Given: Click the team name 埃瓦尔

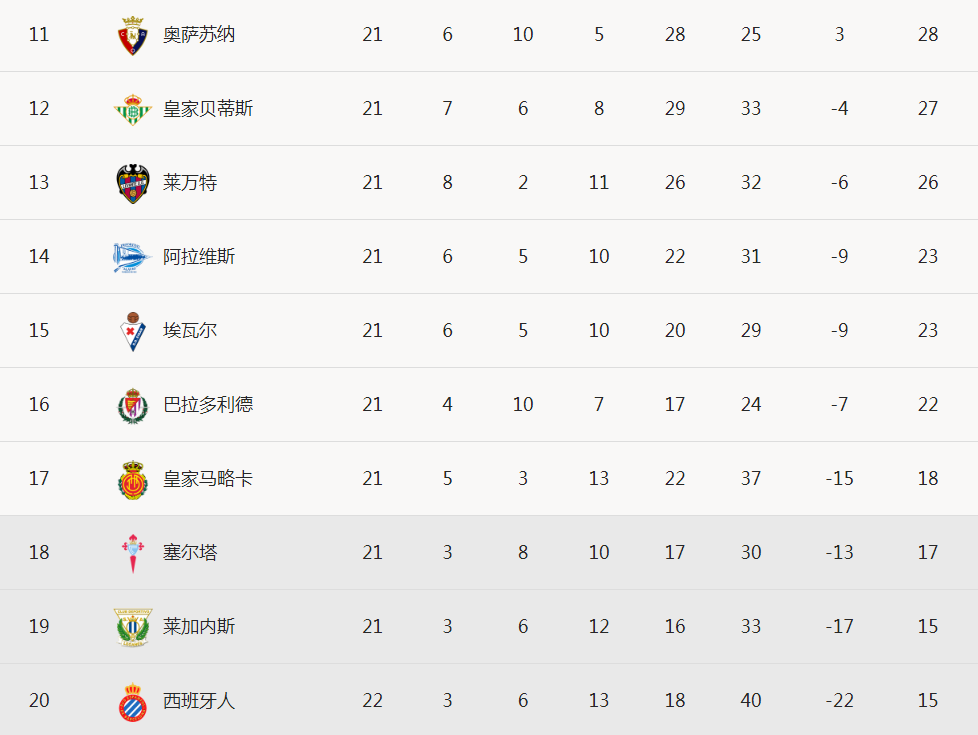Looking at the screenshot, I should (x=190, y=331).
